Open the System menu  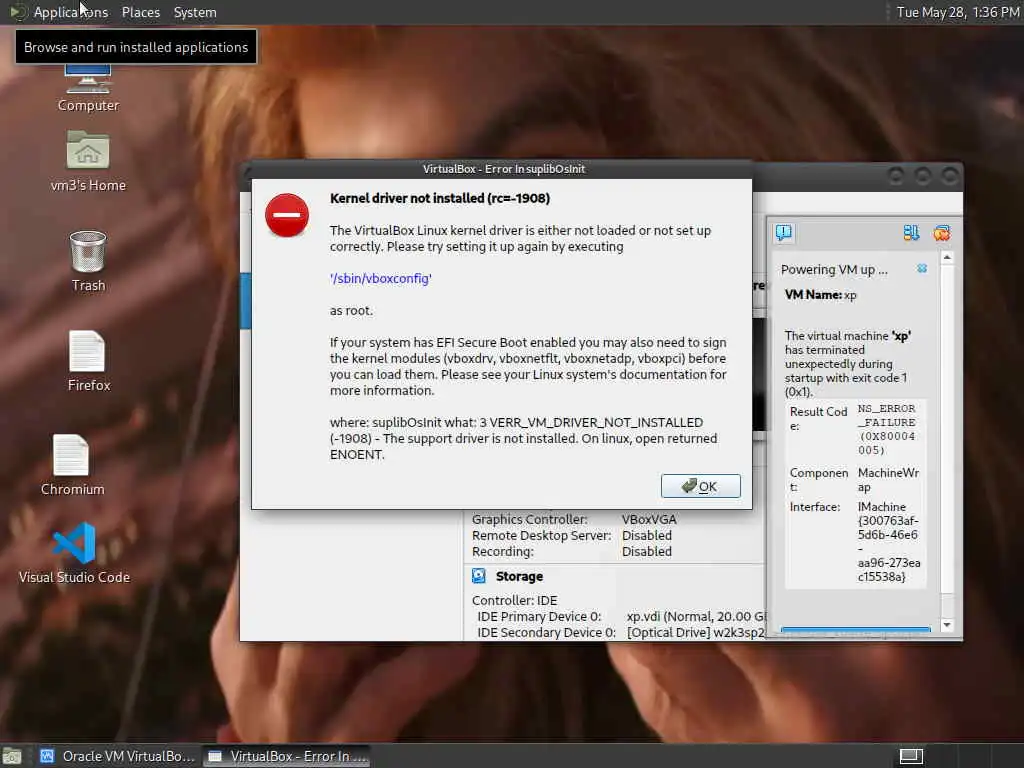(195, 12)
